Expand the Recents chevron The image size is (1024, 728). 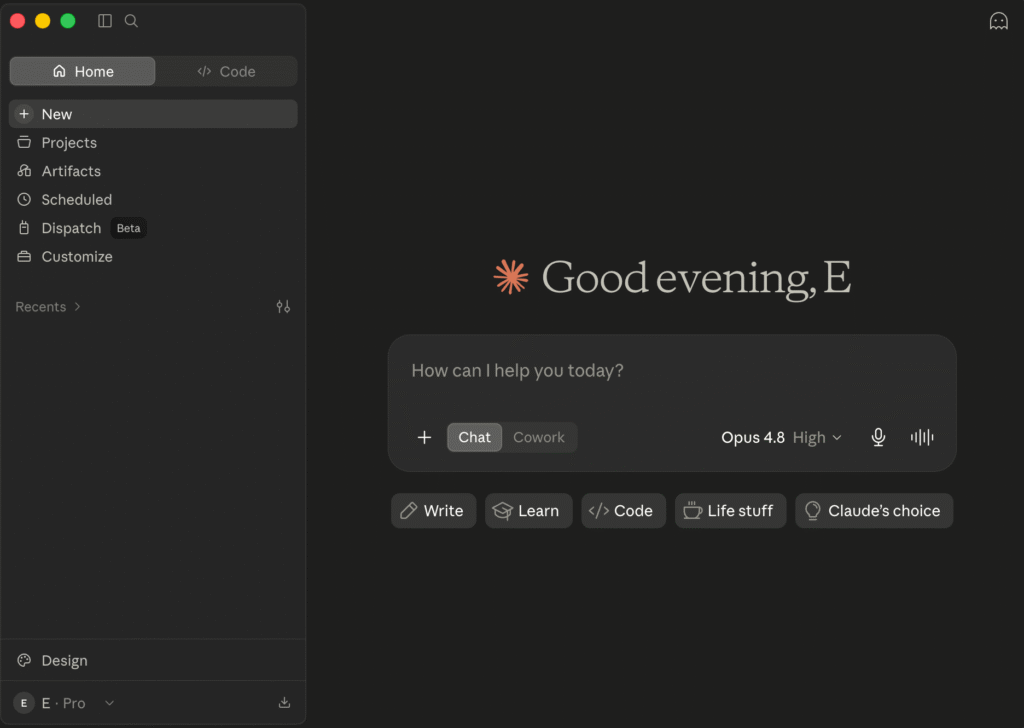point(77,306)
